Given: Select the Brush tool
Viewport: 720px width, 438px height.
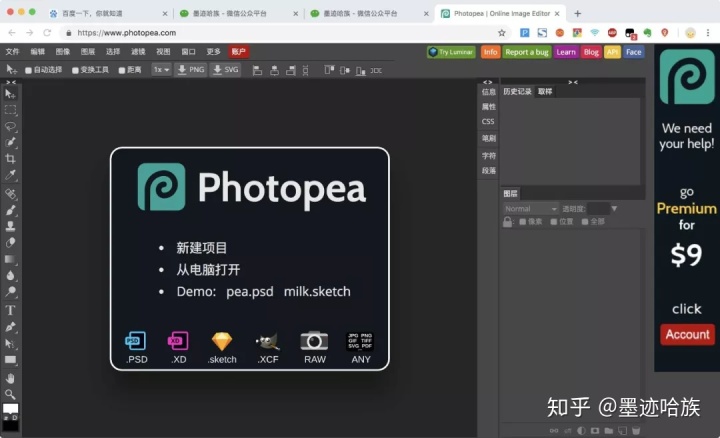Looking at the screenshot, I should pyautogui.click(x=10, y=210).
